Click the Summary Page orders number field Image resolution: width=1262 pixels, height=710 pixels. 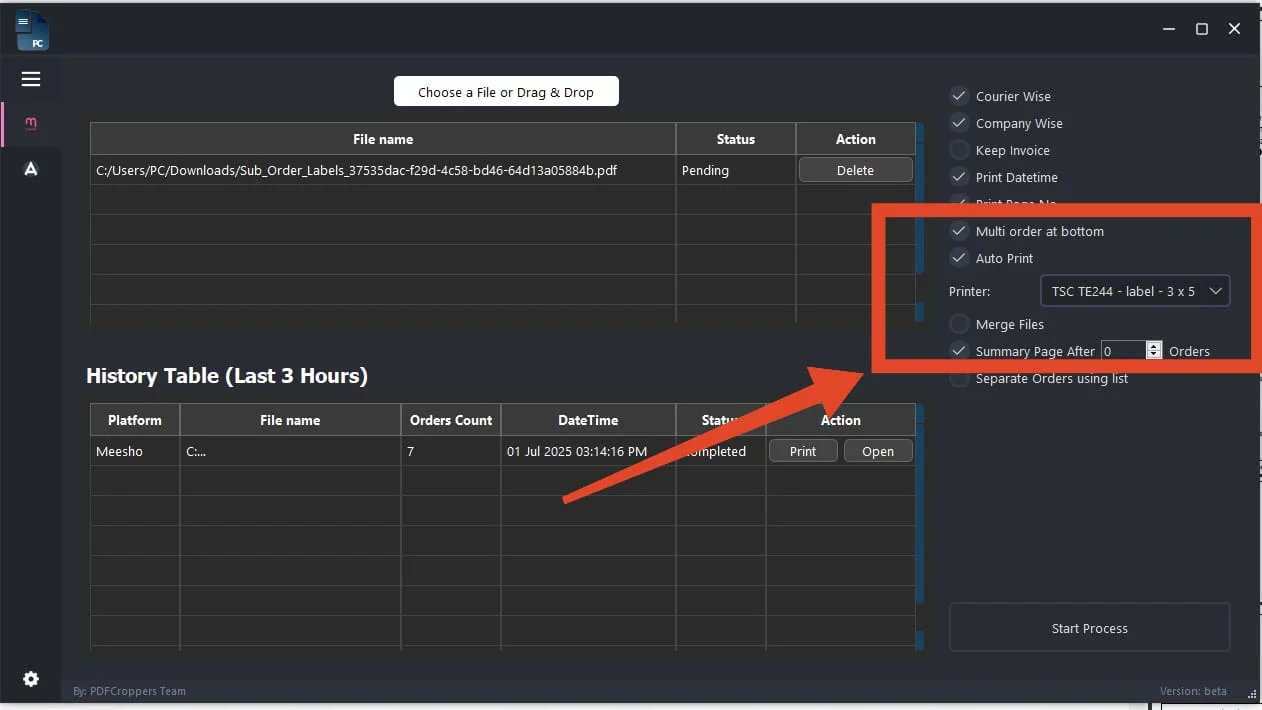[1122, 351]
